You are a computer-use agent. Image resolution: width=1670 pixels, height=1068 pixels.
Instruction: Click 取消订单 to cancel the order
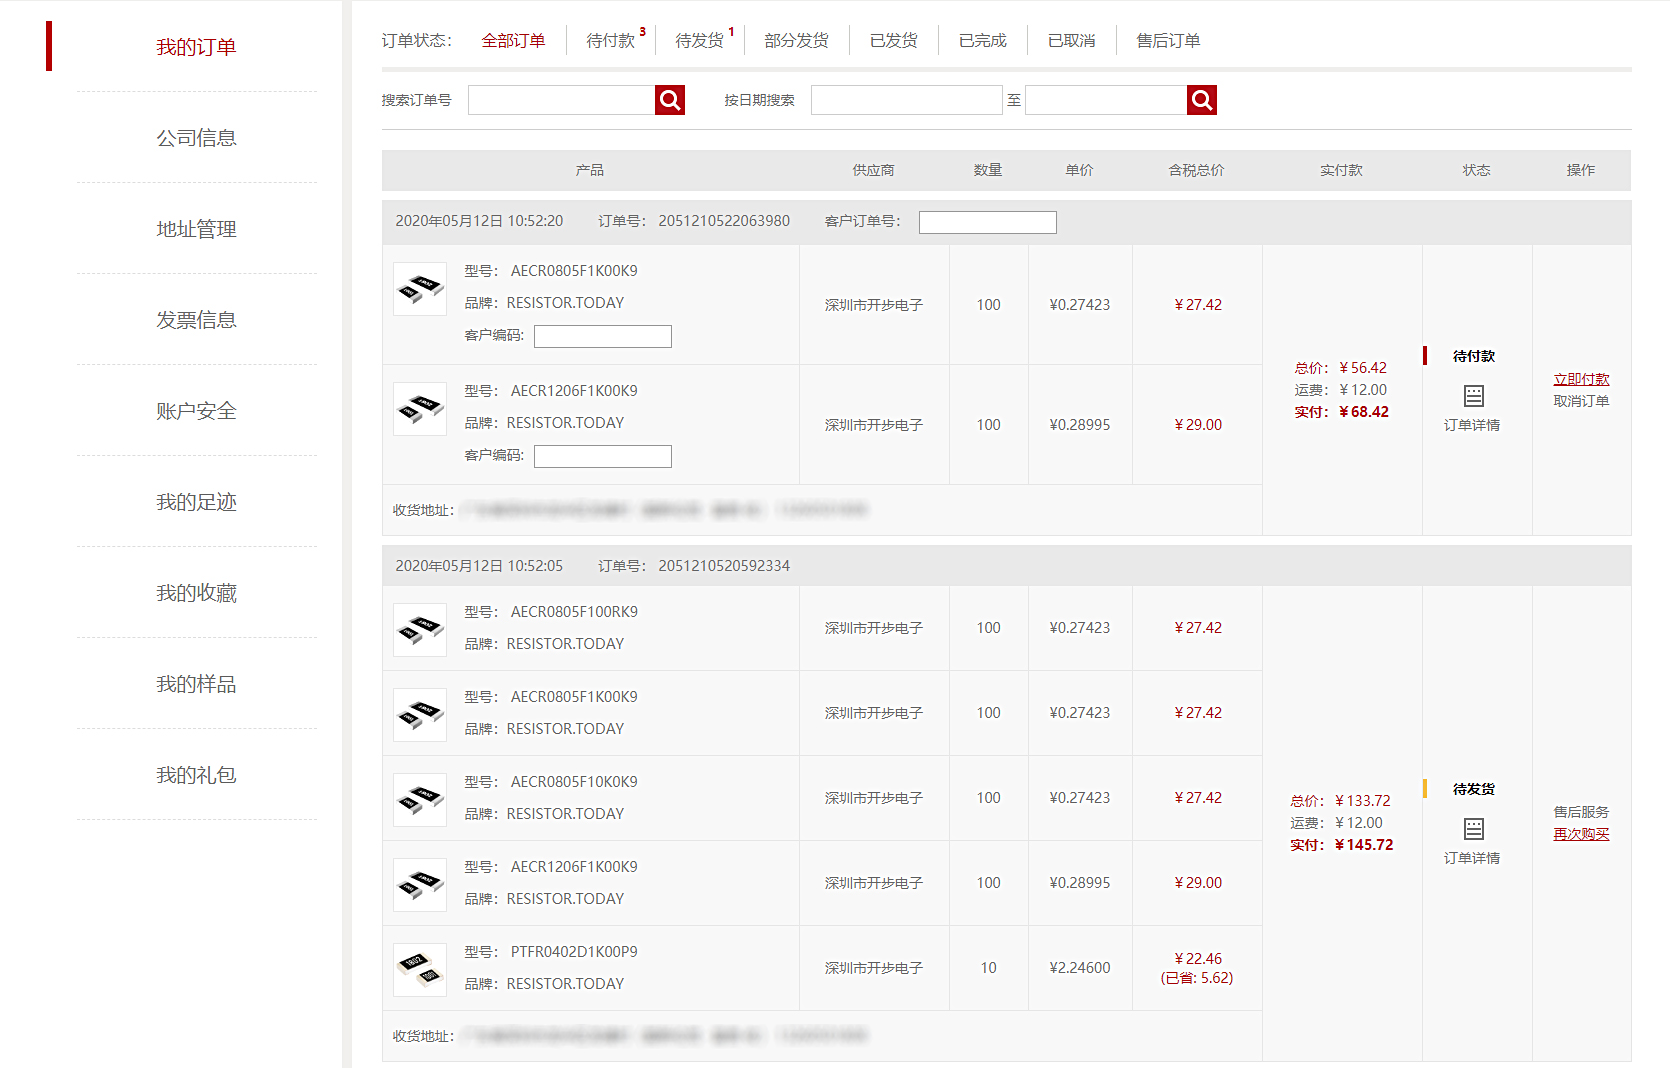pos(1581,401)
